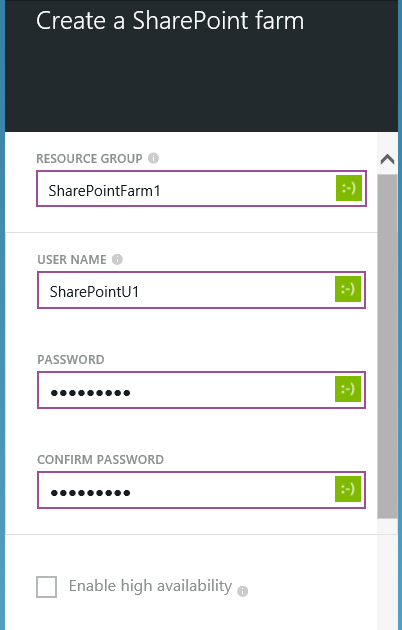Focus the Confirm Password input field
This screenshot has width=402, height=630.
[x=201, y=490]
